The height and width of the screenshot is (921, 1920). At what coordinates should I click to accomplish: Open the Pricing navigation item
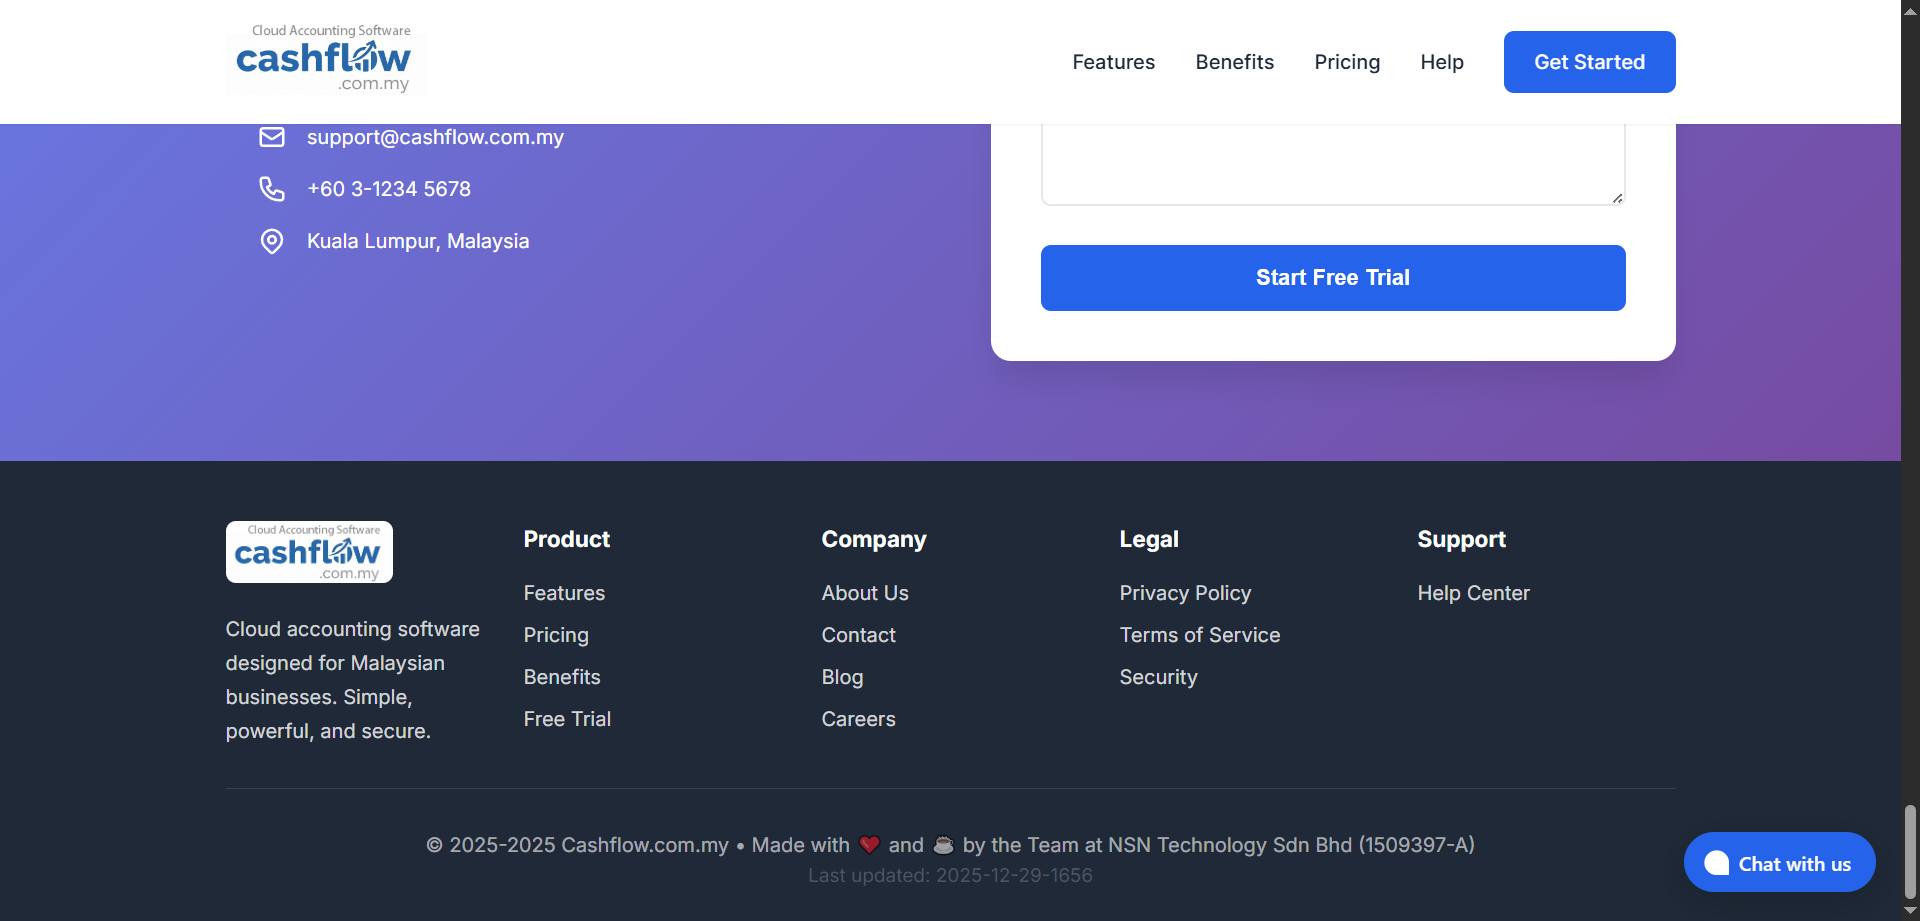pos(1347,61)
